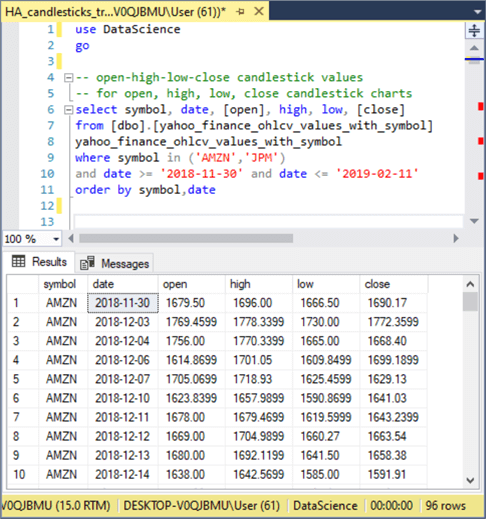This screenshot has width=486, height=519.
Task: Click the symbol column header
Action: [x=63, y=284]
